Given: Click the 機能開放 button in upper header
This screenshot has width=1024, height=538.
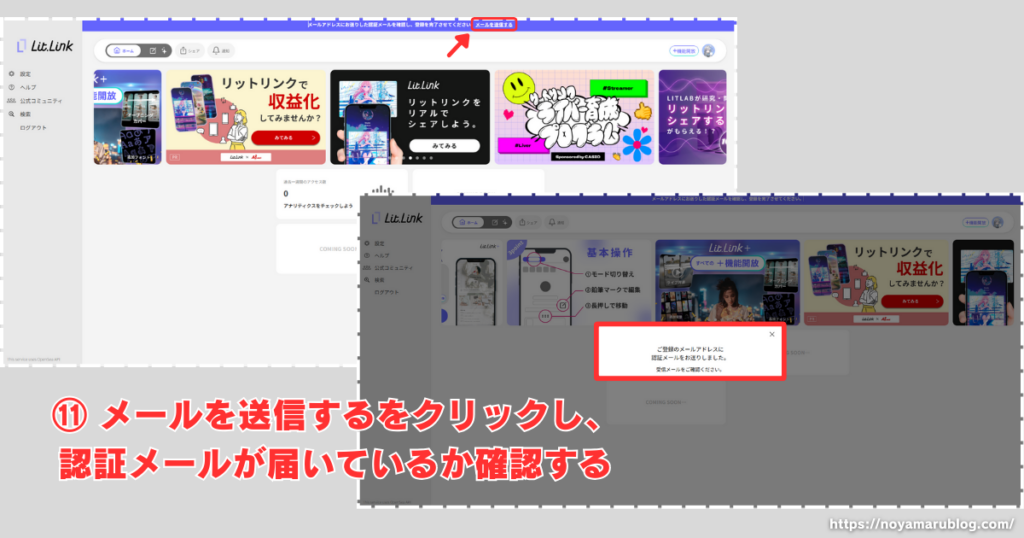Looking at the screenshot, I should 683,51.
